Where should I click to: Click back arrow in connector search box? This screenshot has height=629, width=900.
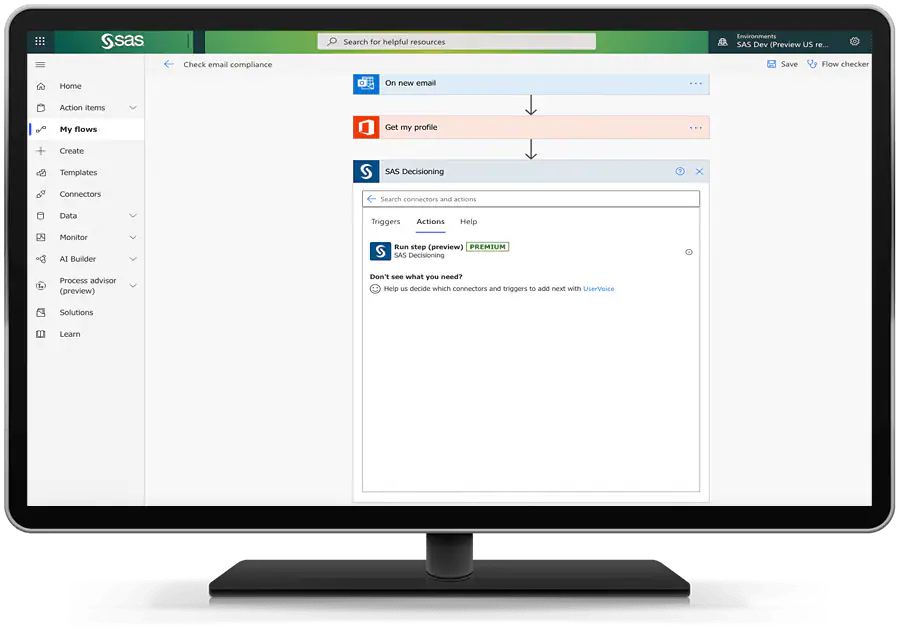click(x=371, y=199)
